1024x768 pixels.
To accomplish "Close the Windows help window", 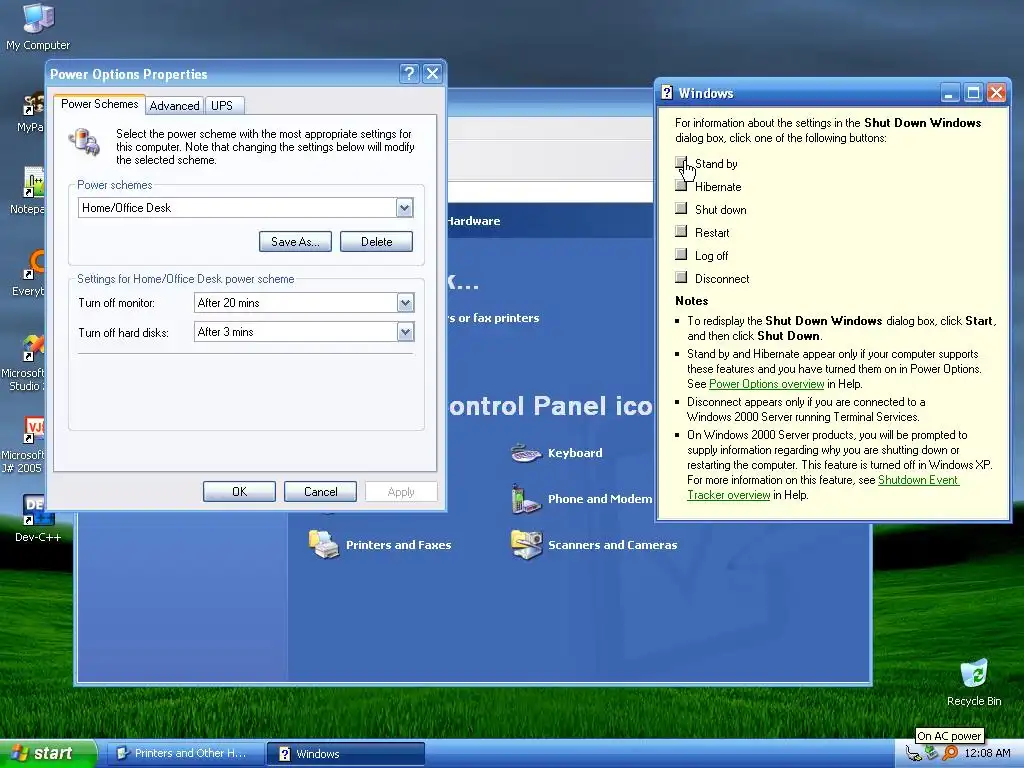I will 996,93.
